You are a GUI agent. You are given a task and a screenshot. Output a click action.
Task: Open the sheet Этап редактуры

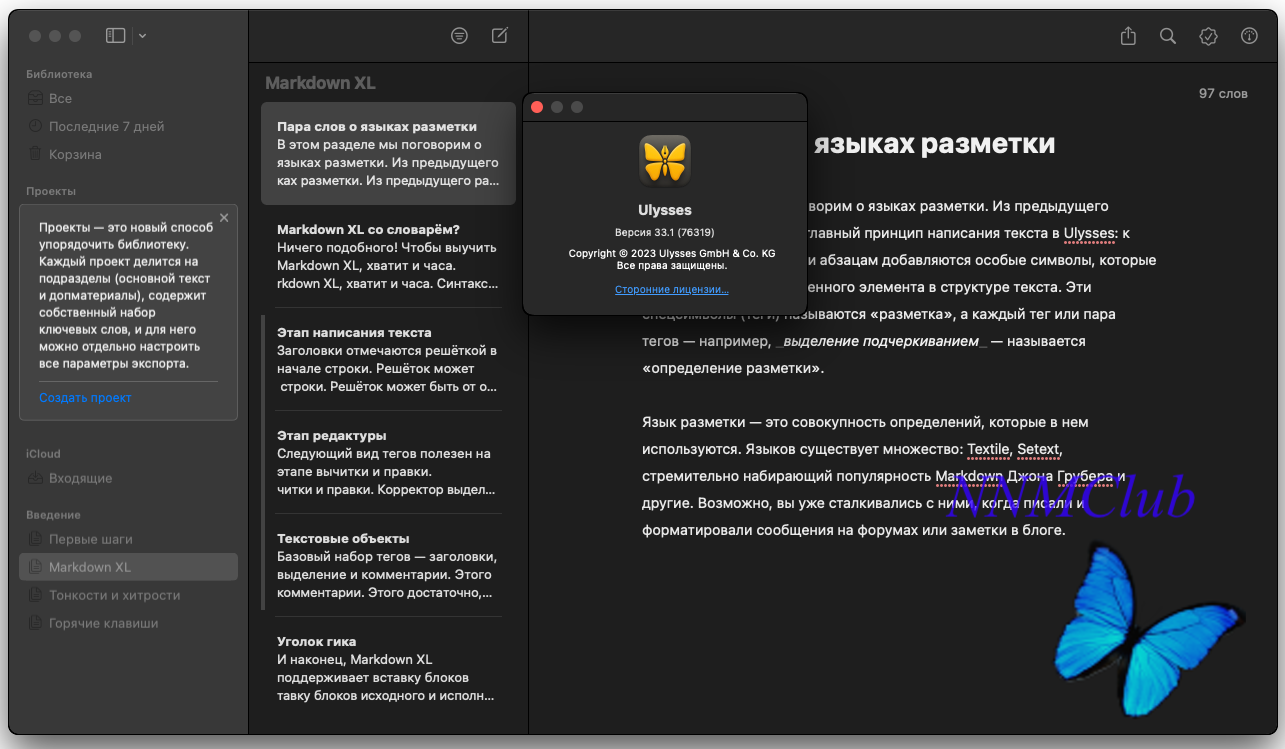point(388,462)
